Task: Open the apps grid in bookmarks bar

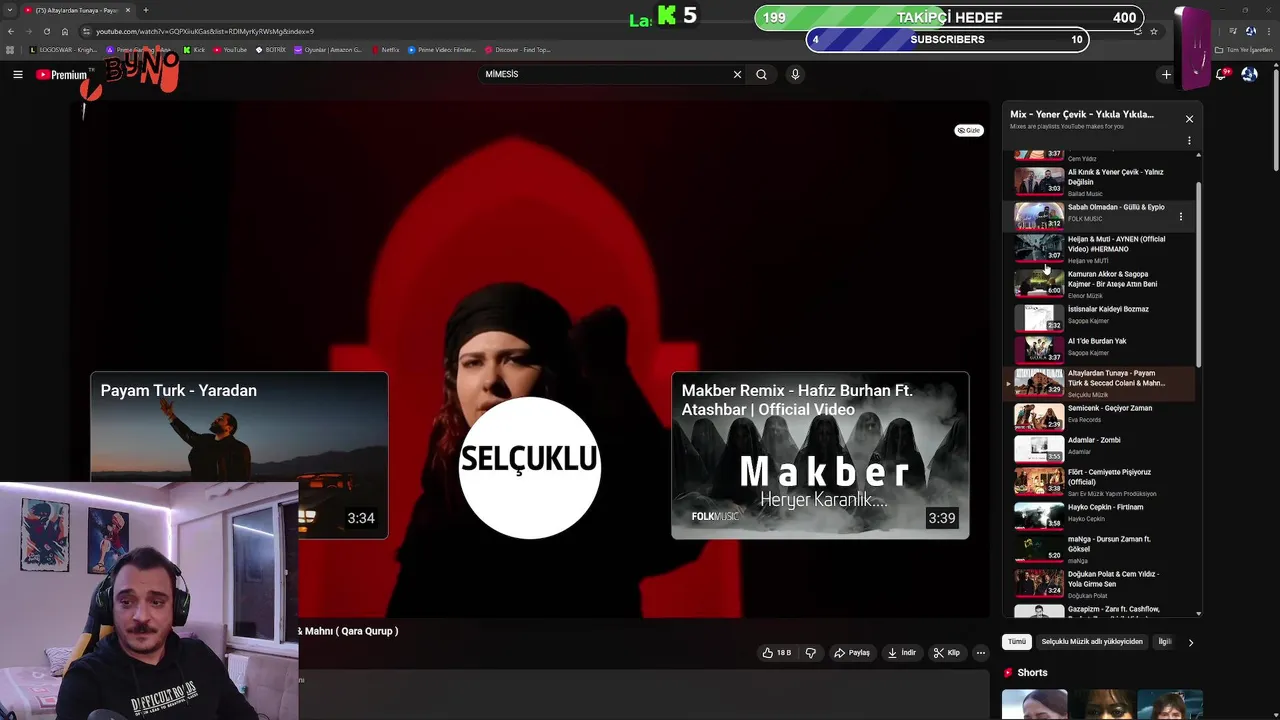Action: pos(10,50)
